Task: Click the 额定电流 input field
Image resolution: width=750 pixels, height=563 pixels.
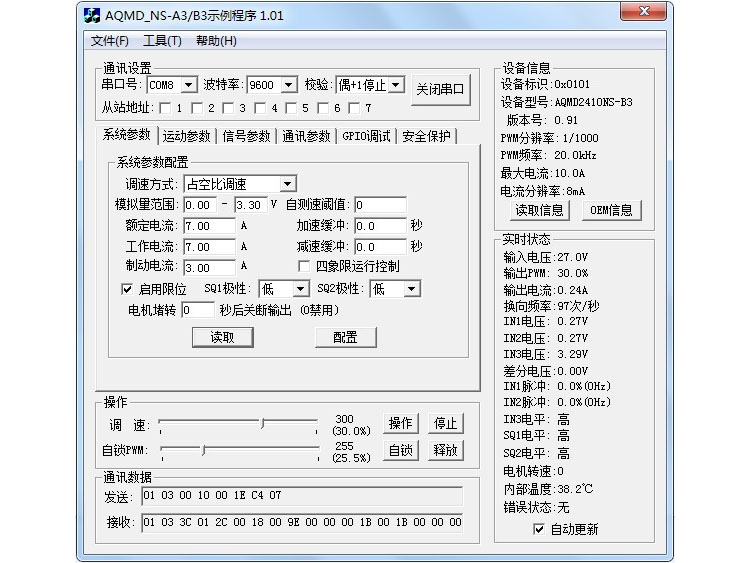Action: (209, 226)
